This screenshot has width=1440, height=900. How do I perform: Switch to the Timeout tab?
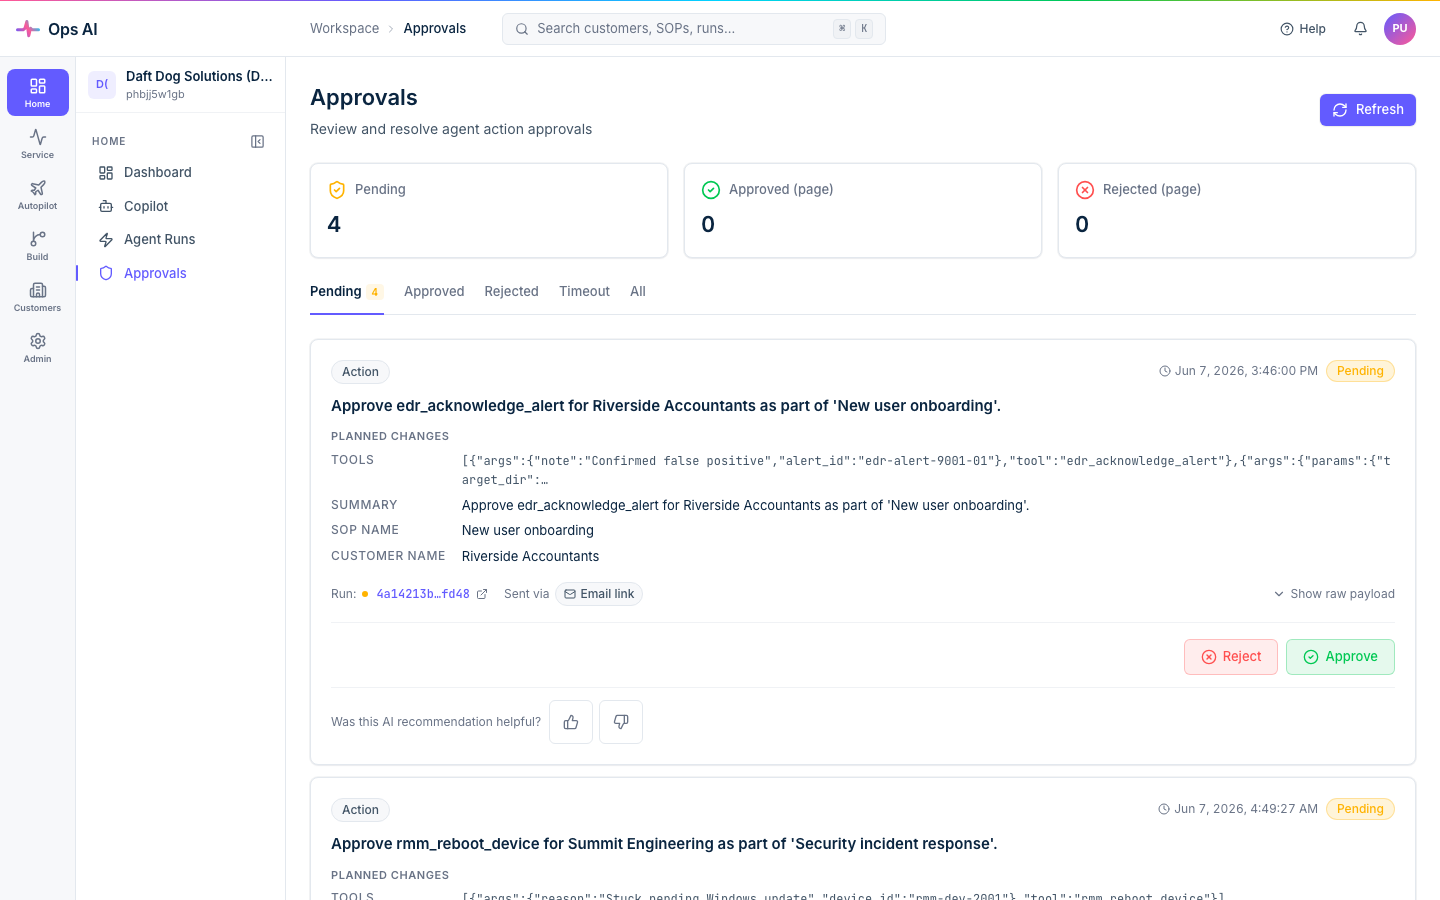[584, 292]
